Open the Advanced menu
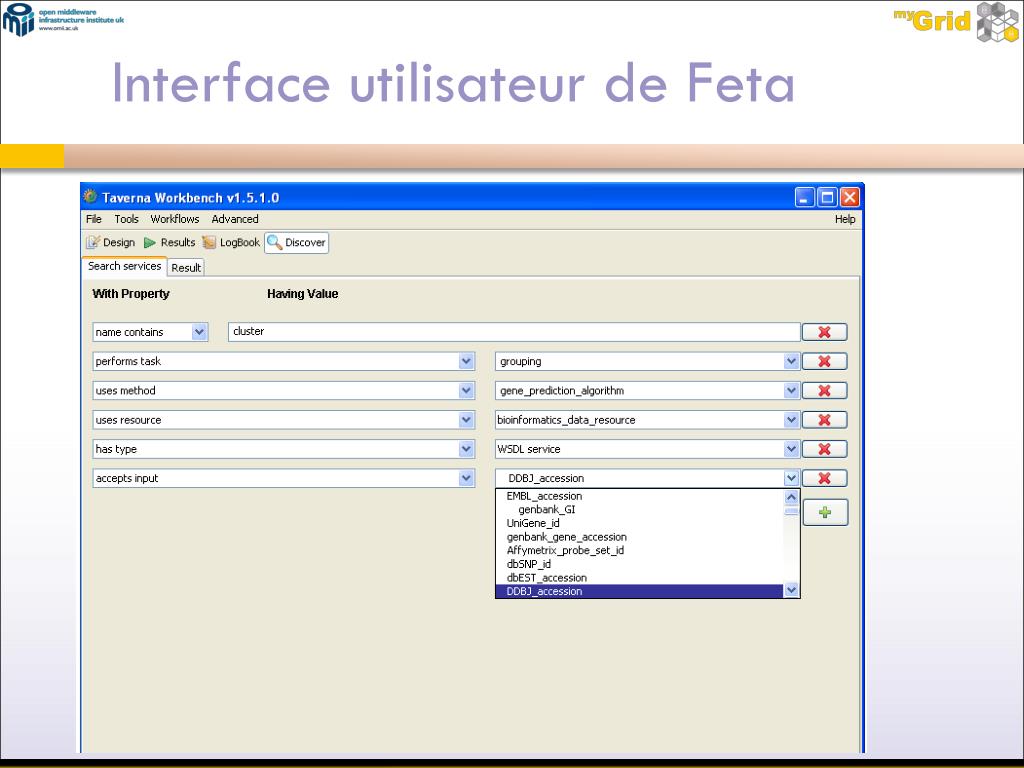Viewport: 1024px width, 768px height. (234, 219)
